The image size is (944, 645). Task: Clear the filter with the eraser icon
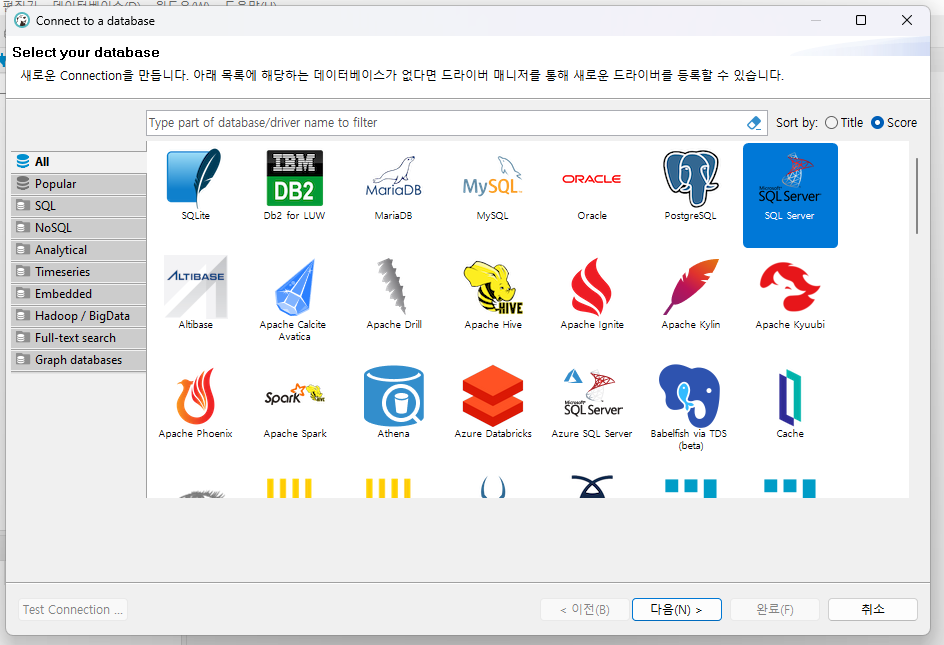coord(754,123)
